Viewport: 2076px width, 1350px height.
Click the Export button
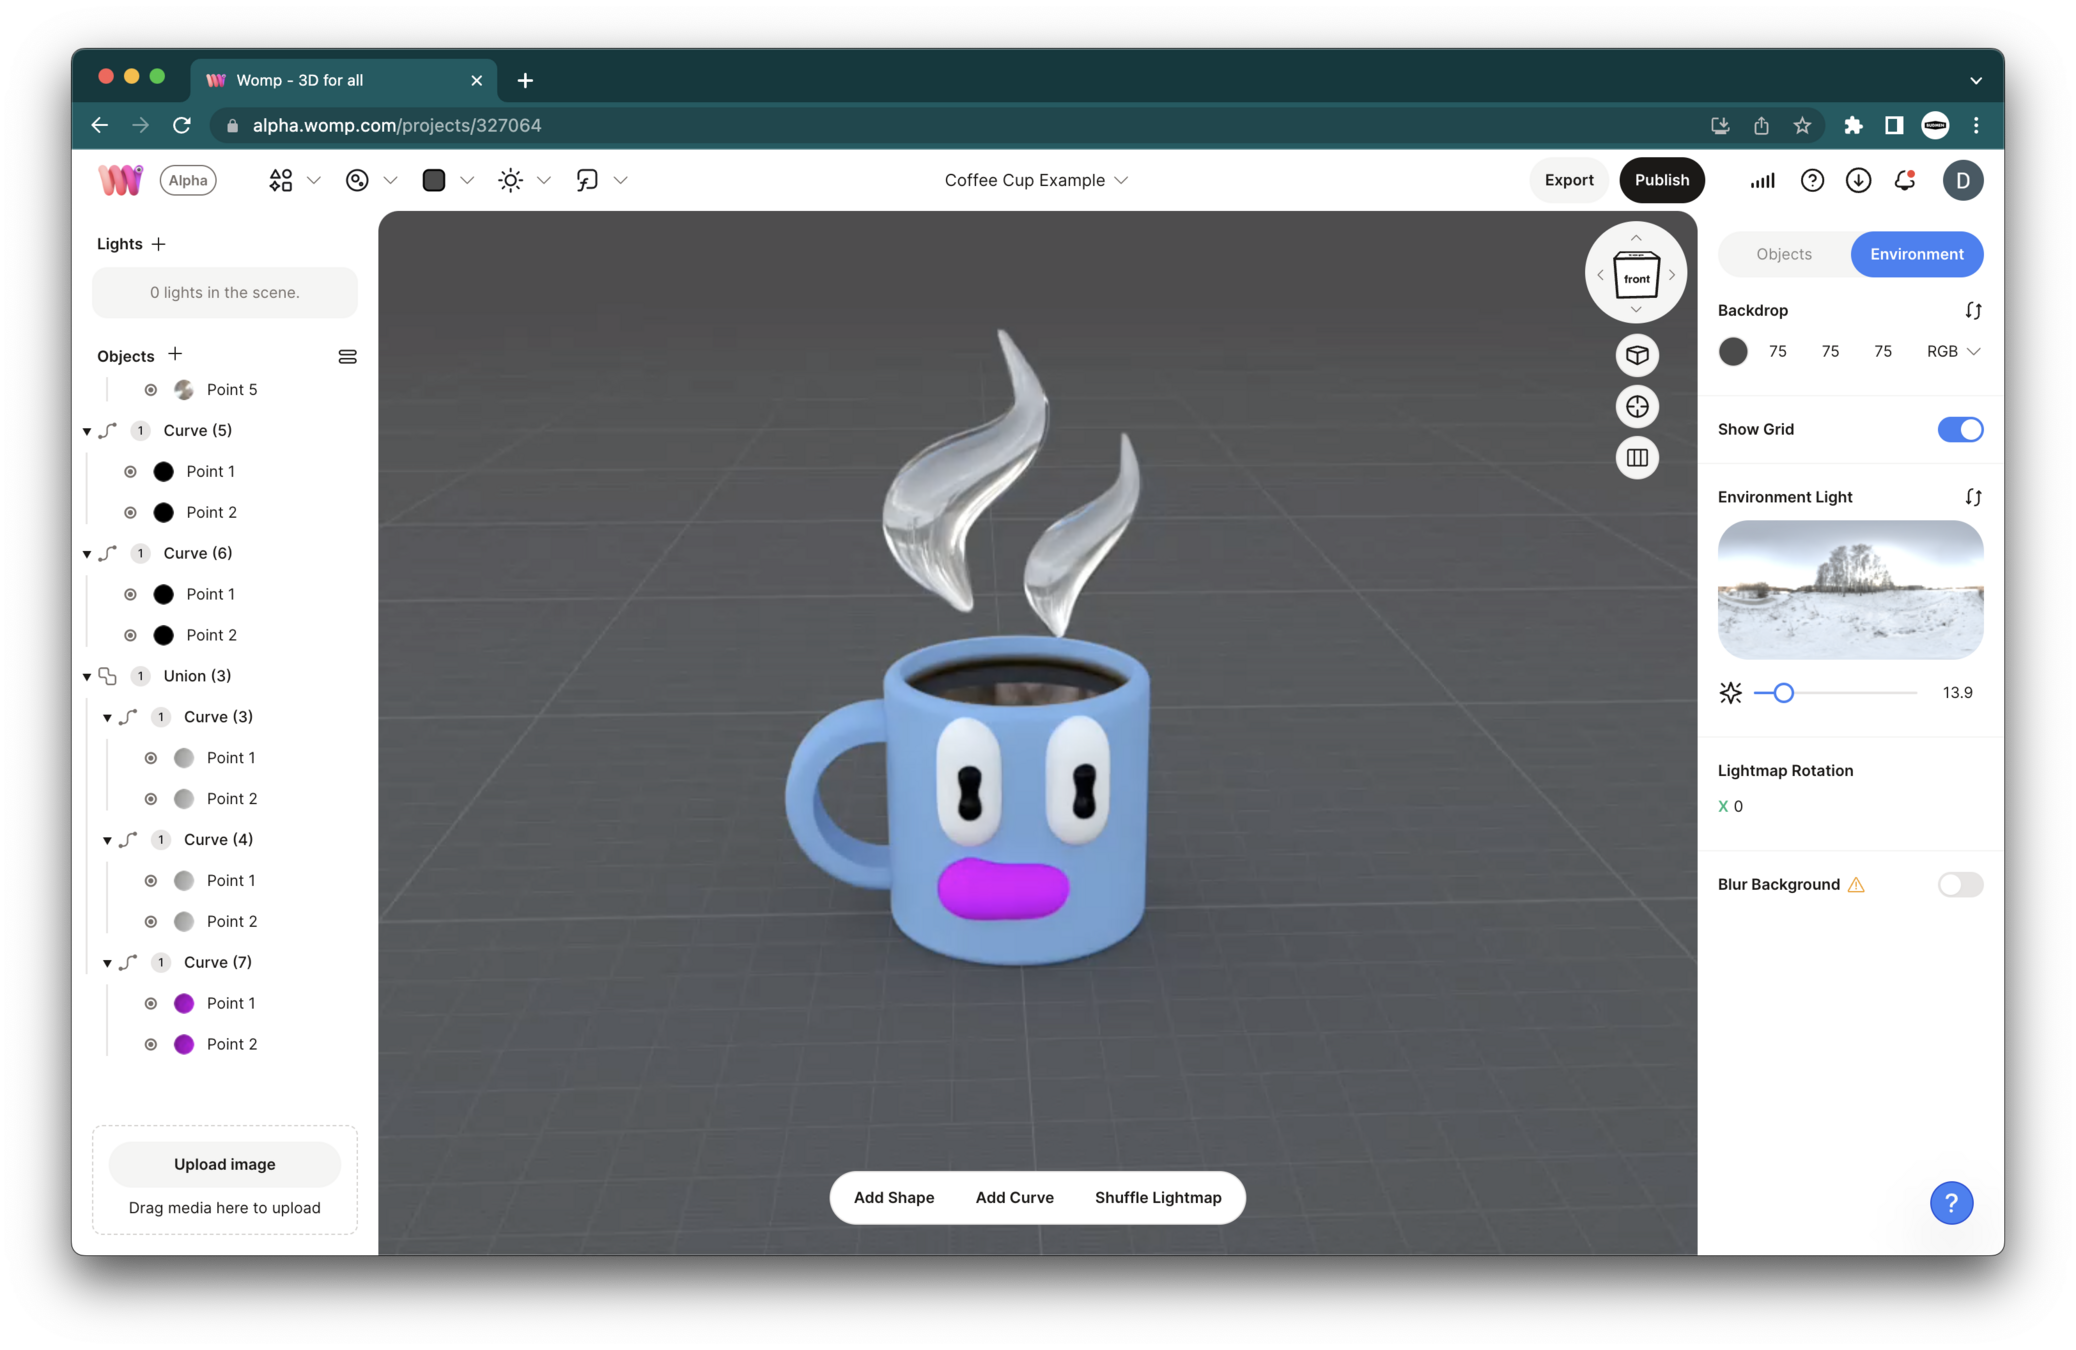1568,180
